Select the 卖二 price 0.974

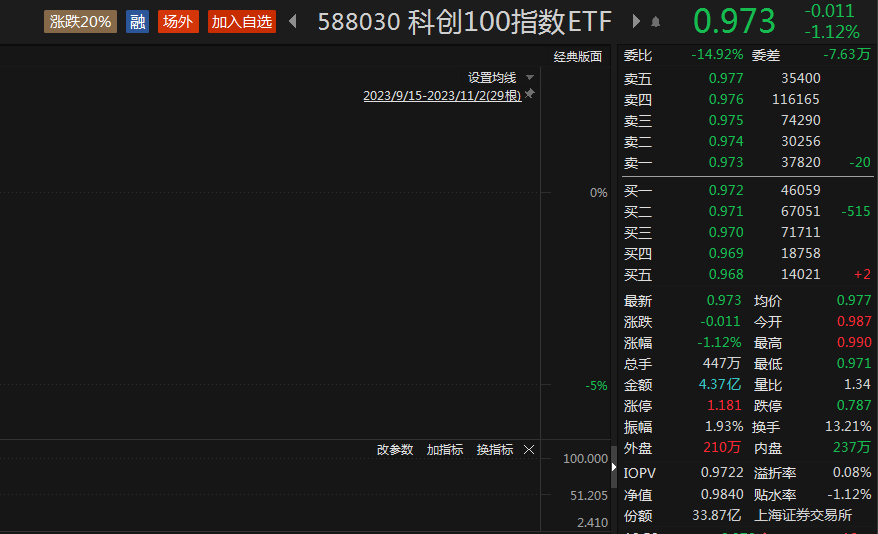[x=726, y=142]
